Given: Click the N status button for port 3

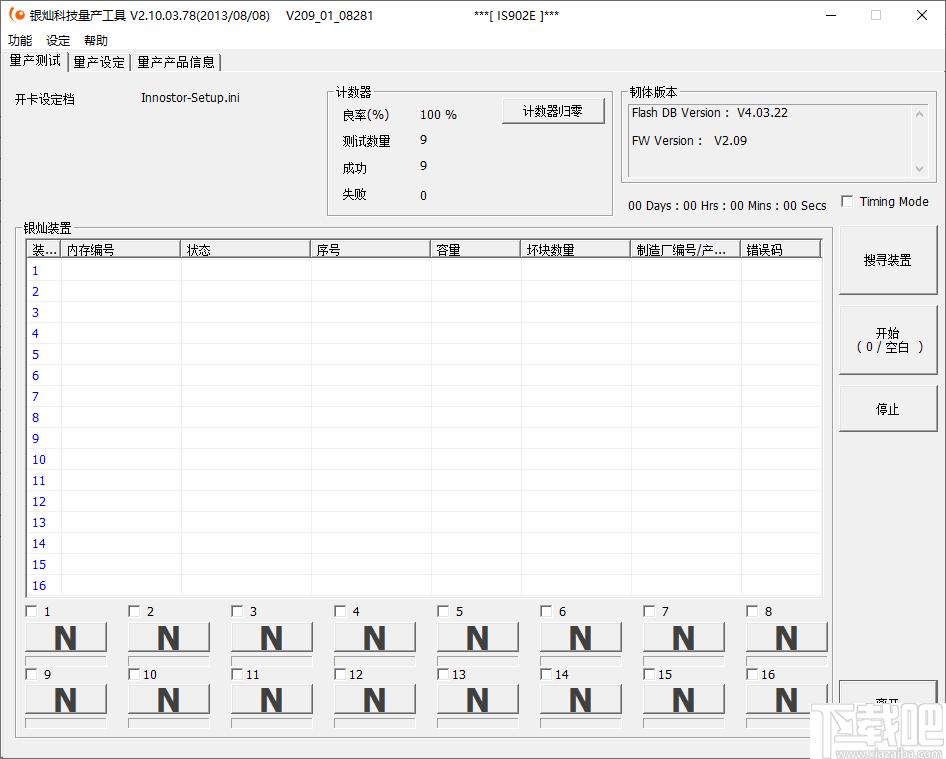Looking at the screenshot, I should pos(271,637).
